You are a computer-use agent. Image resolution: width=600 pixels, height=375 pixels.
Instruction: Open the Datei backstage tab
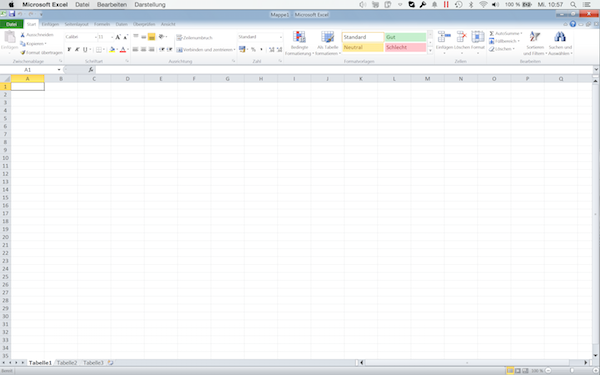pyautogui.click(x=11, y=24)
